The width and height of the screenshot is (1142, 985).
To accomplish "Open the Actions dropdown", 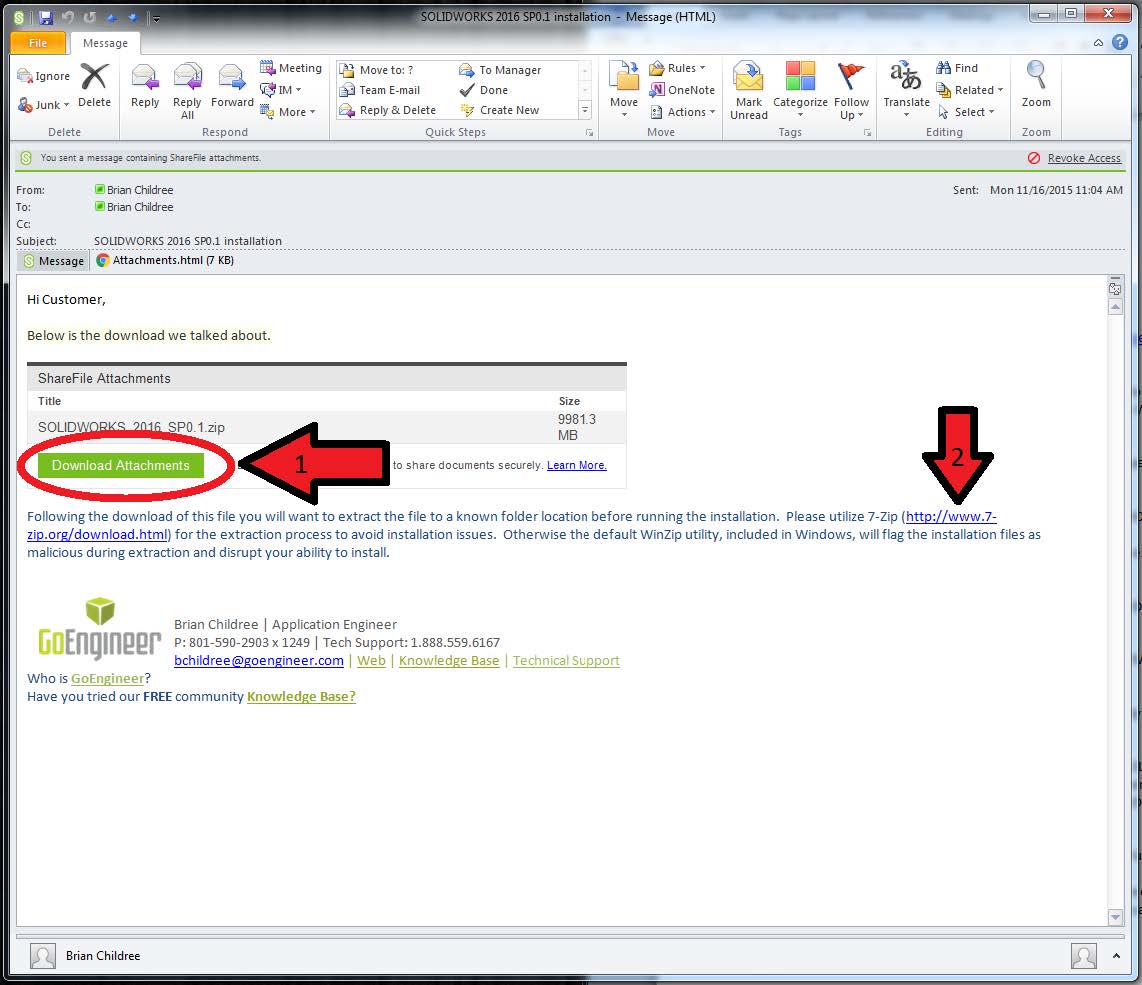I will [682, 111].
